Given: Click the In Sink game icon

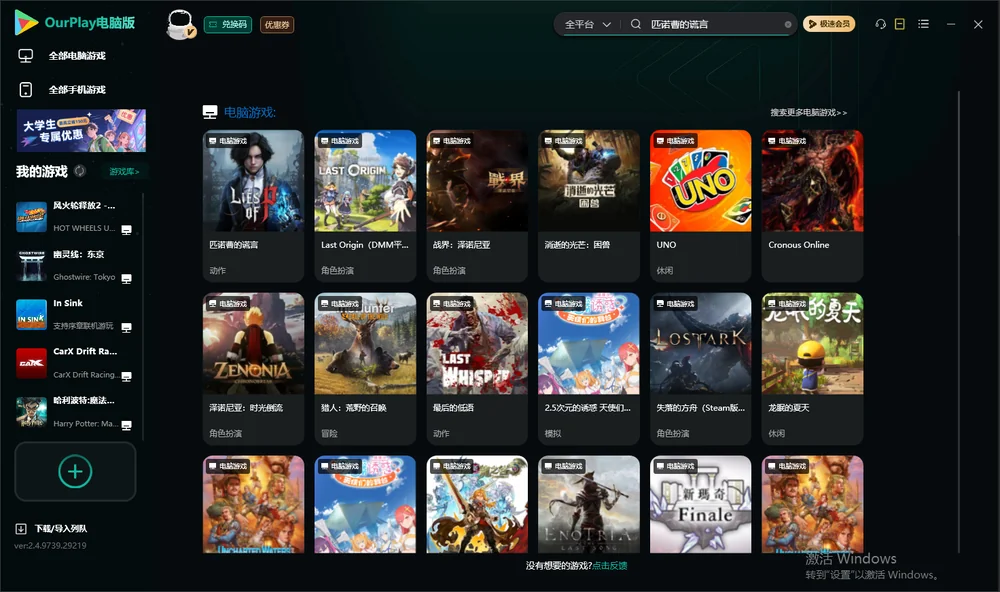Looking at the screenshot, I should [31, 314].
